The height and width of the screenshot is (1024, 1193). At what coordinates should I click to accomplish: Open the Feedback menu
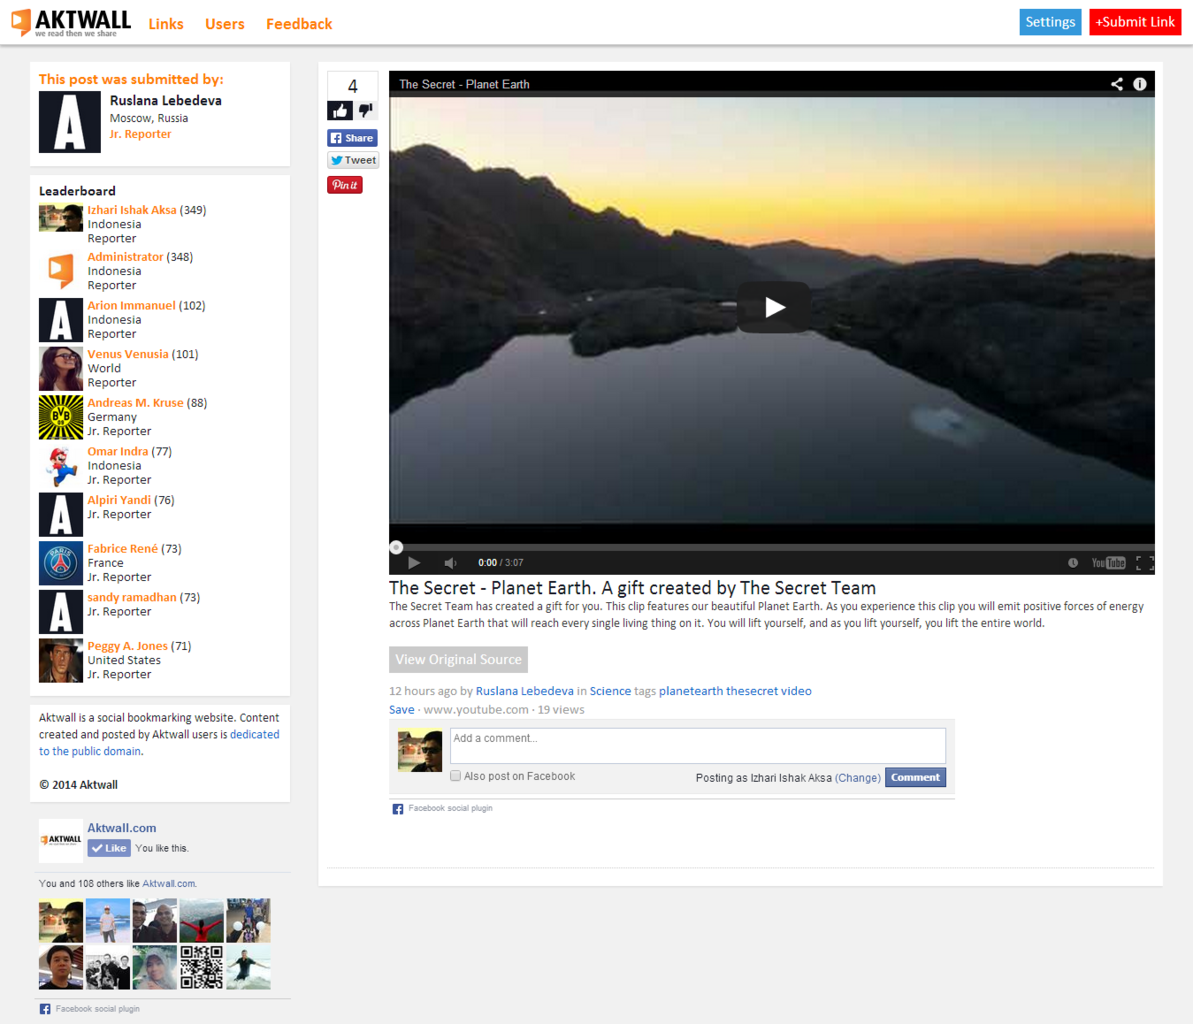[x=299, y=24]
